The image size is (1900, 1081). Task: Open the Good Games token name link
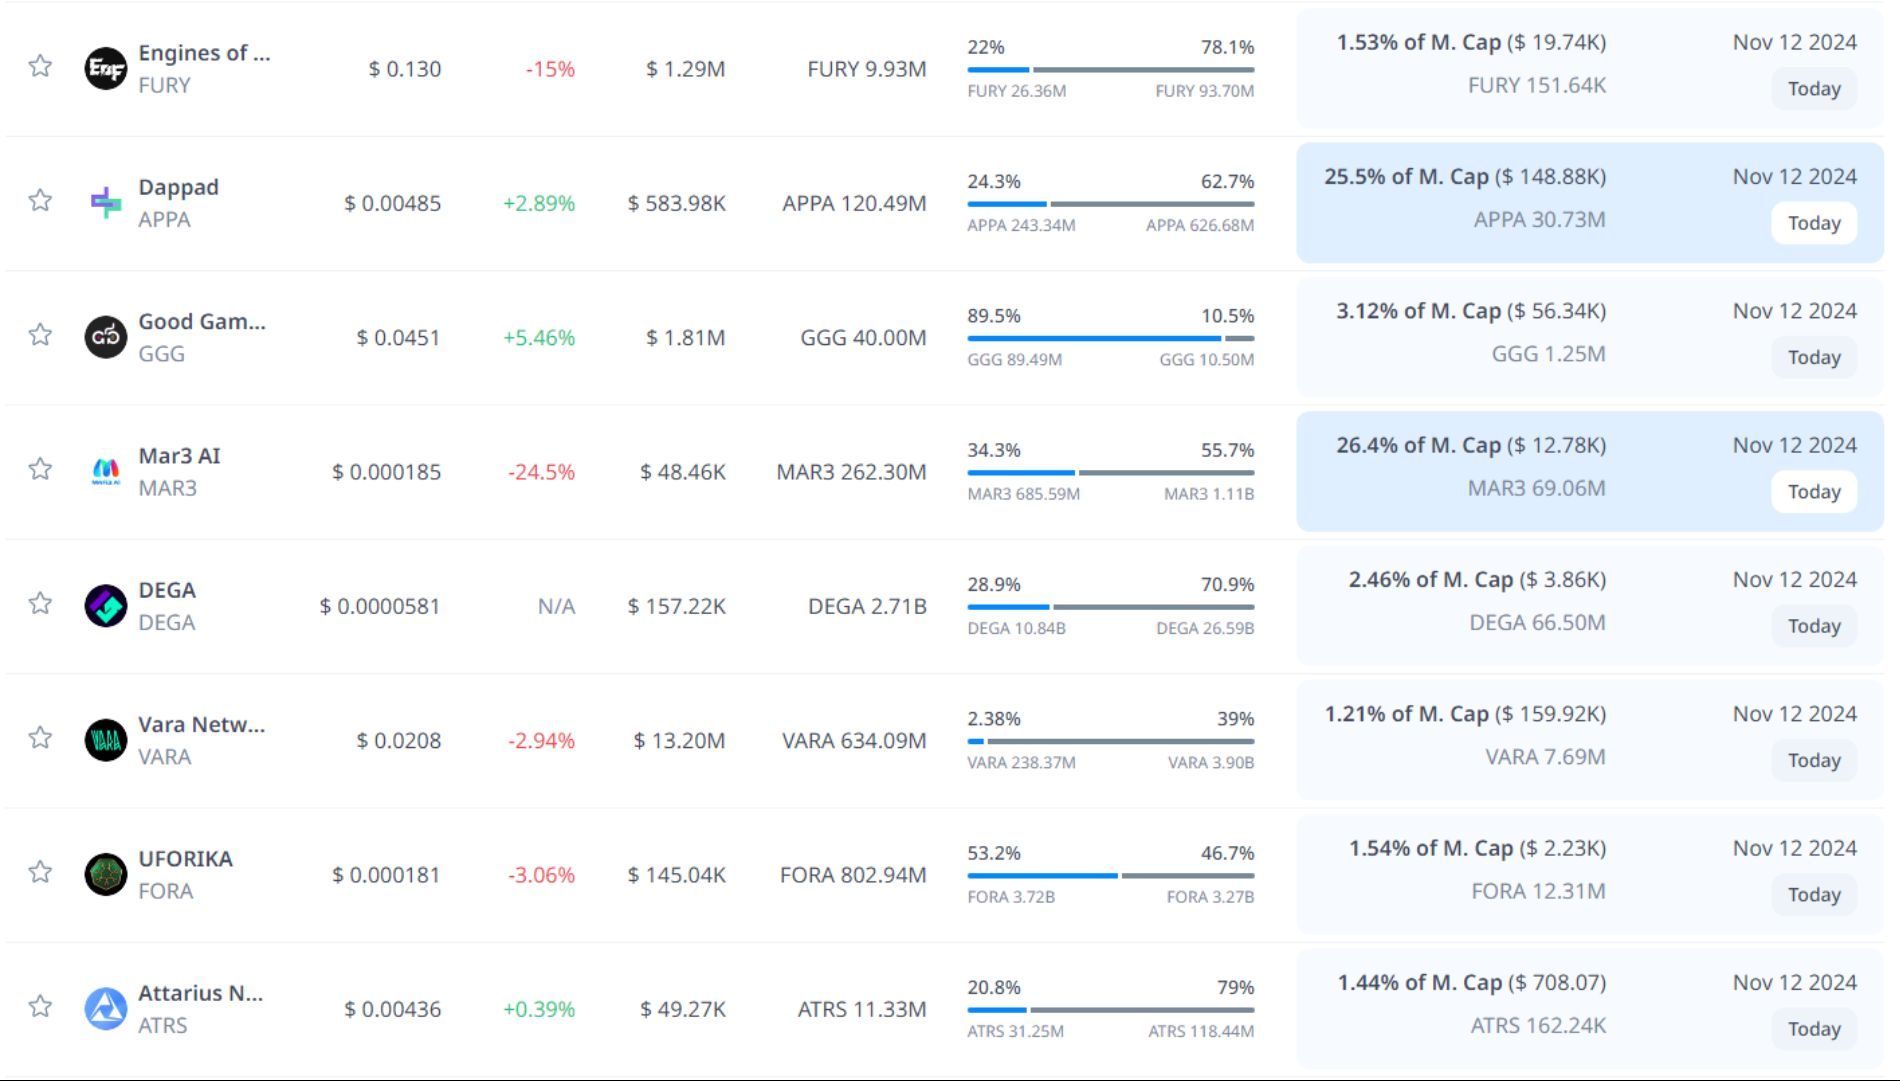point(201,322)
